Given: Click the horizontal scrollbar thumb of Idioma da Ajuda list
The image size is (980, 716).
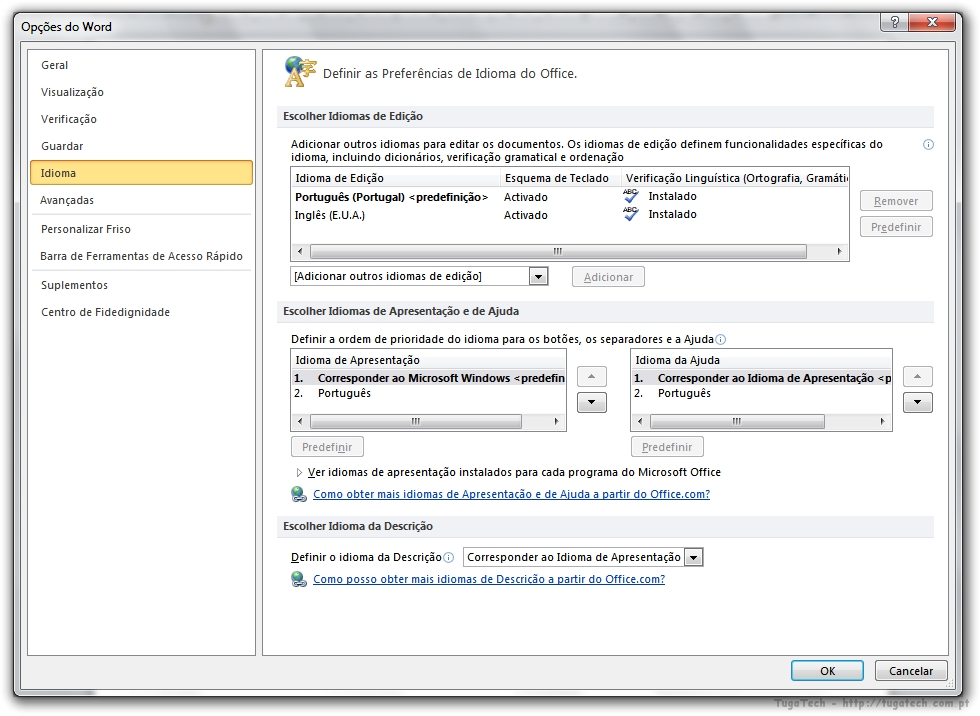Looking at the screenshot, I should coord(737,422).
